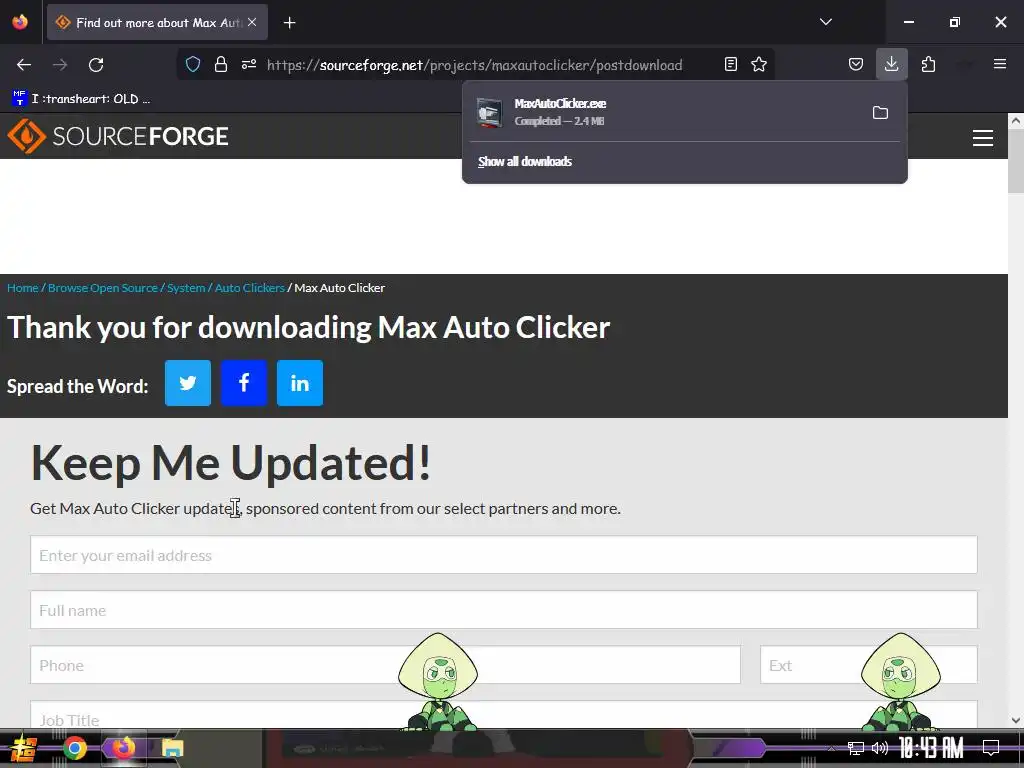Bookmark this page with the star
The image size is (1024, 768).
pyautogui.click(x=759, y=64)
